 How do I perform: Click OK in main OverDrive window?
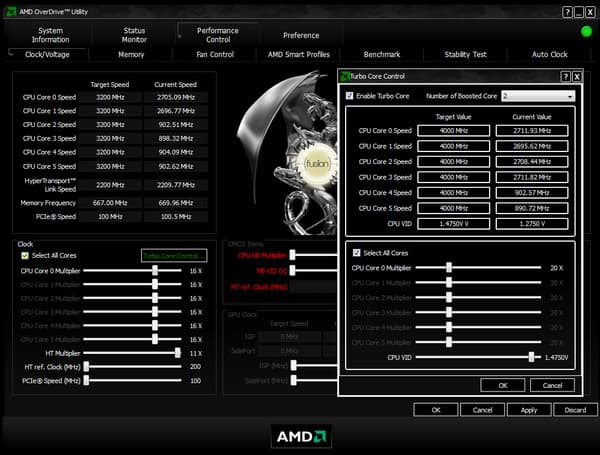pyautogui.click(x=436, y=410)
